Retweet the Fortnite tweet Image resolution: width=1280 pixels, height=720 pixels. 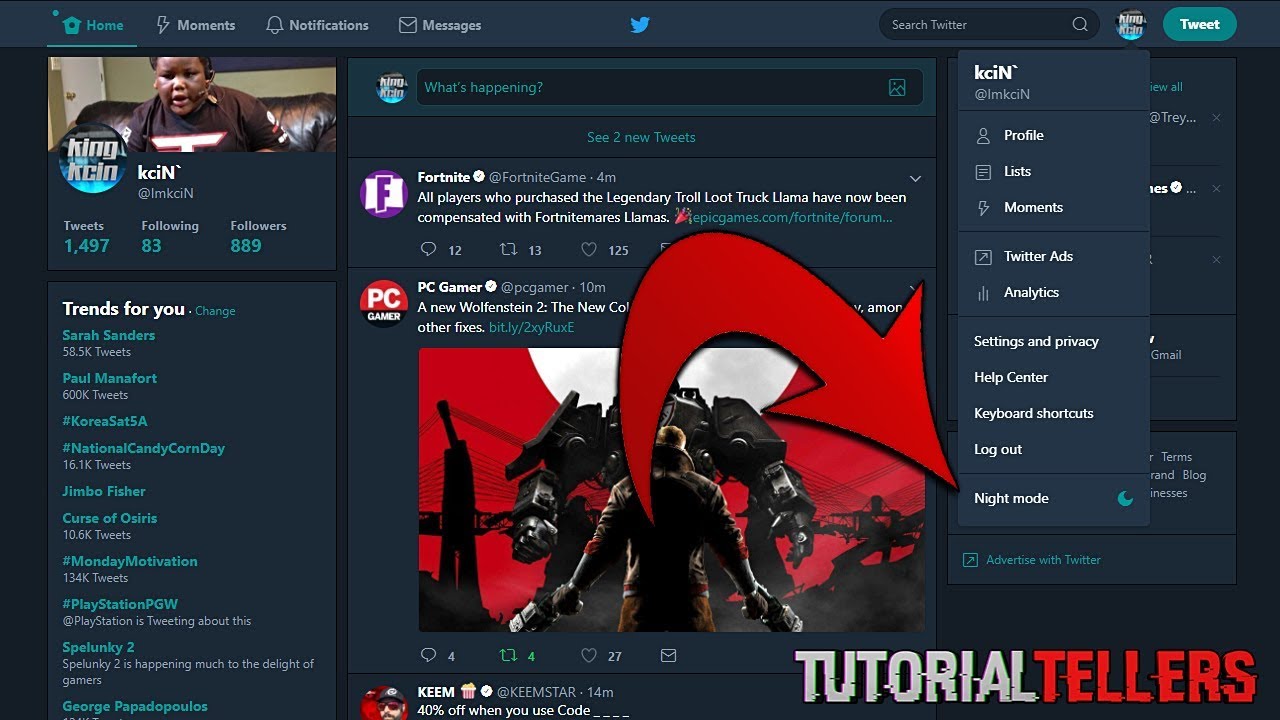(x=508, y=249)
